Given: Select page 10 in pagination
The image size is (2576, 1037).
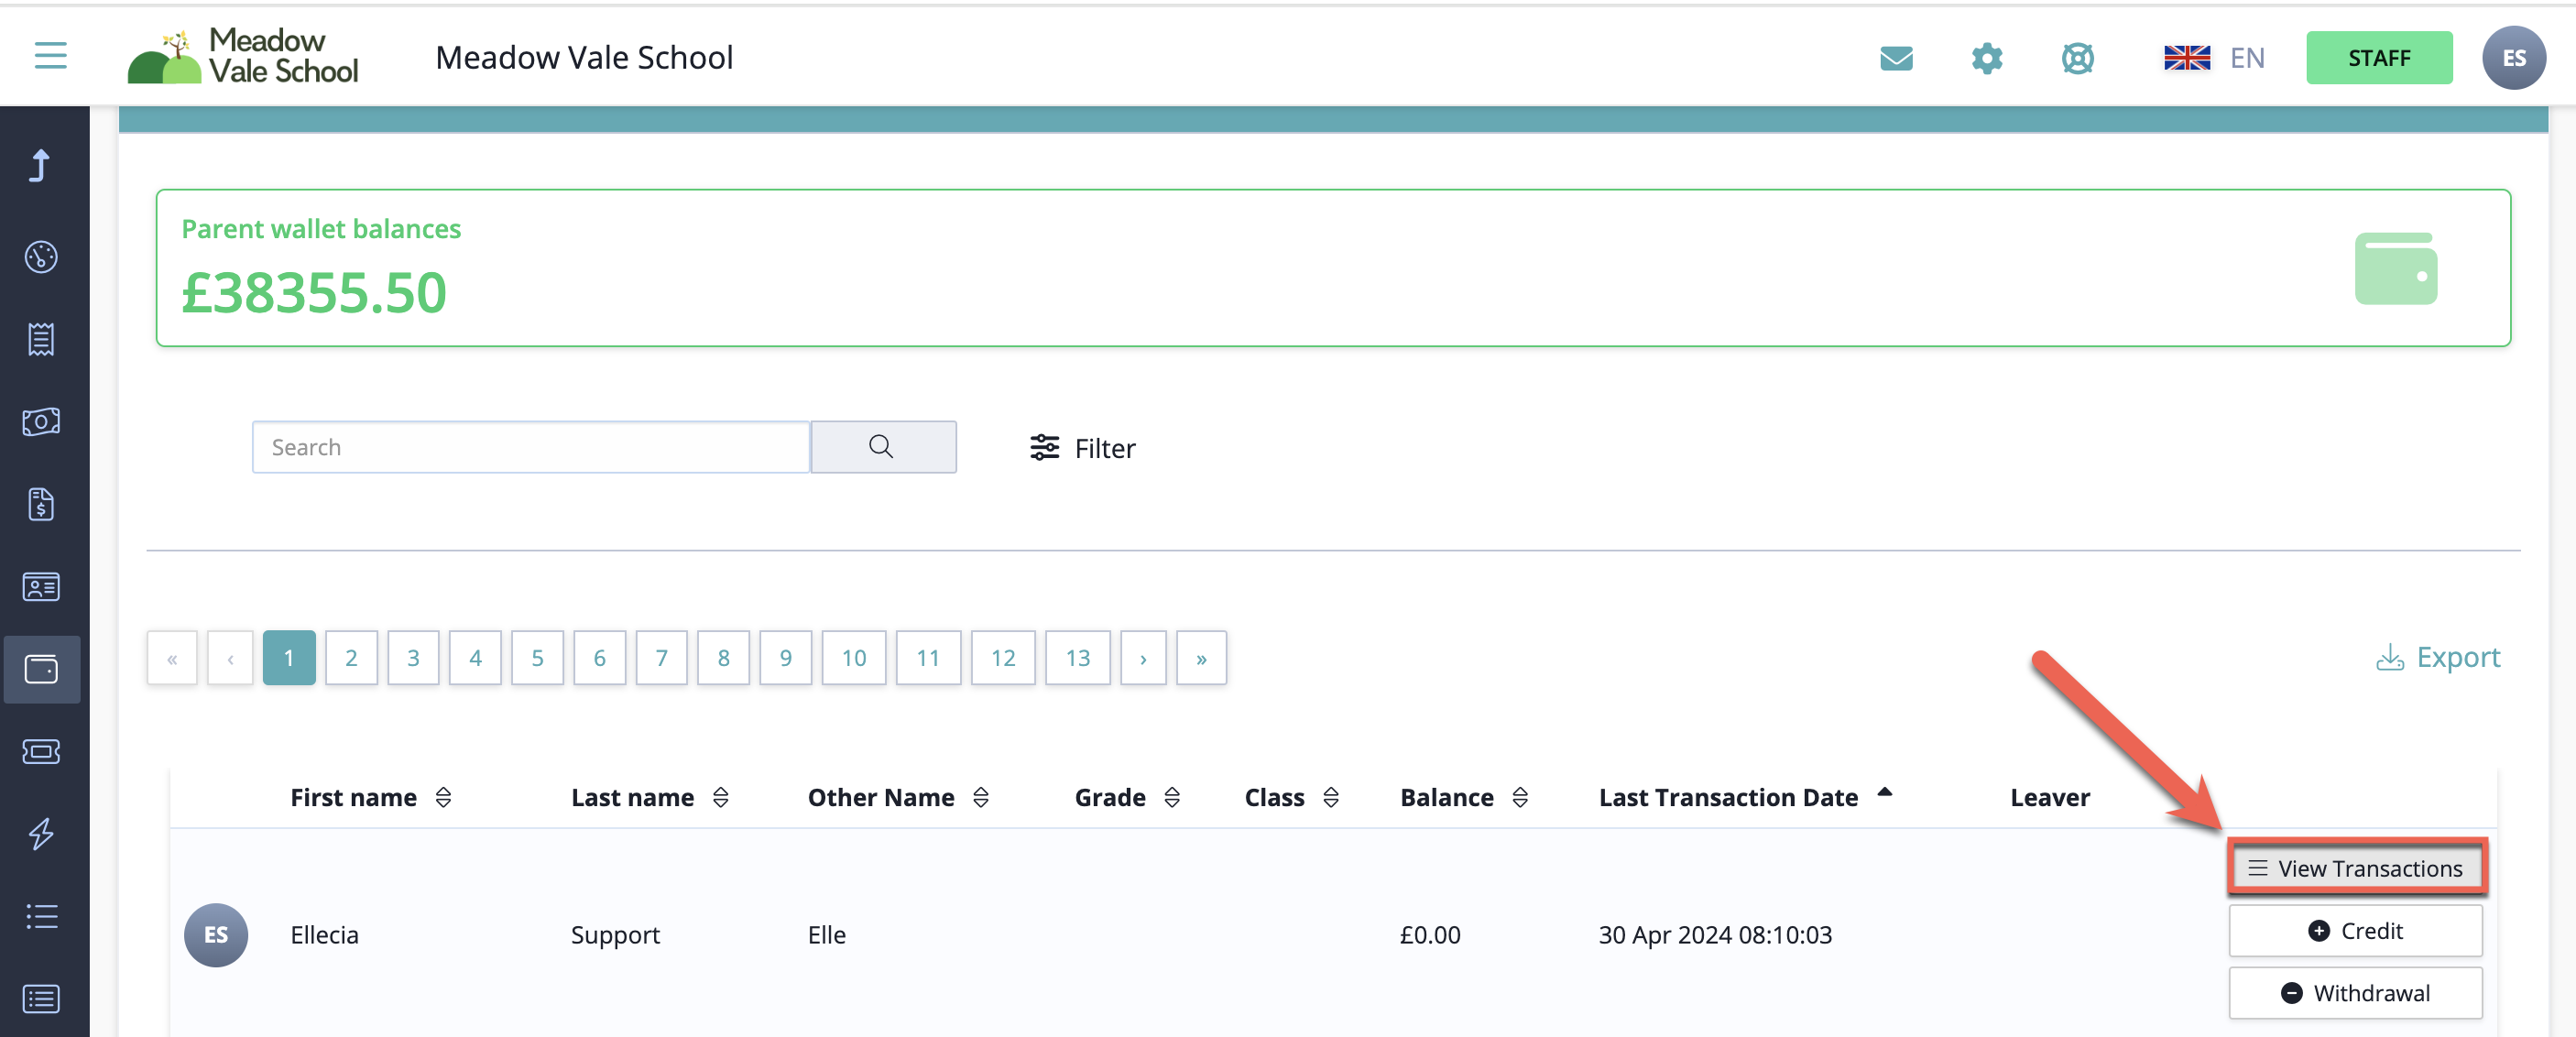Looking at the screenshot, I should 853,658.
